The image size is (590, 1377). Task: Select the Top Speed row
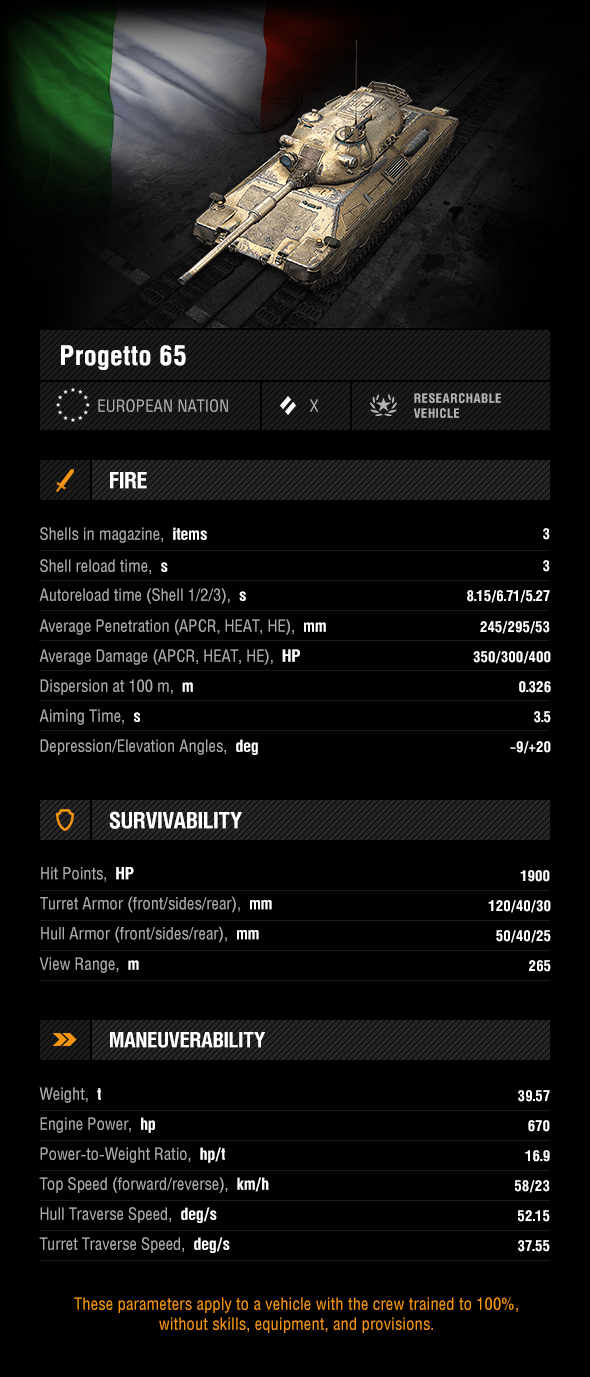(x=295, y=1185)
